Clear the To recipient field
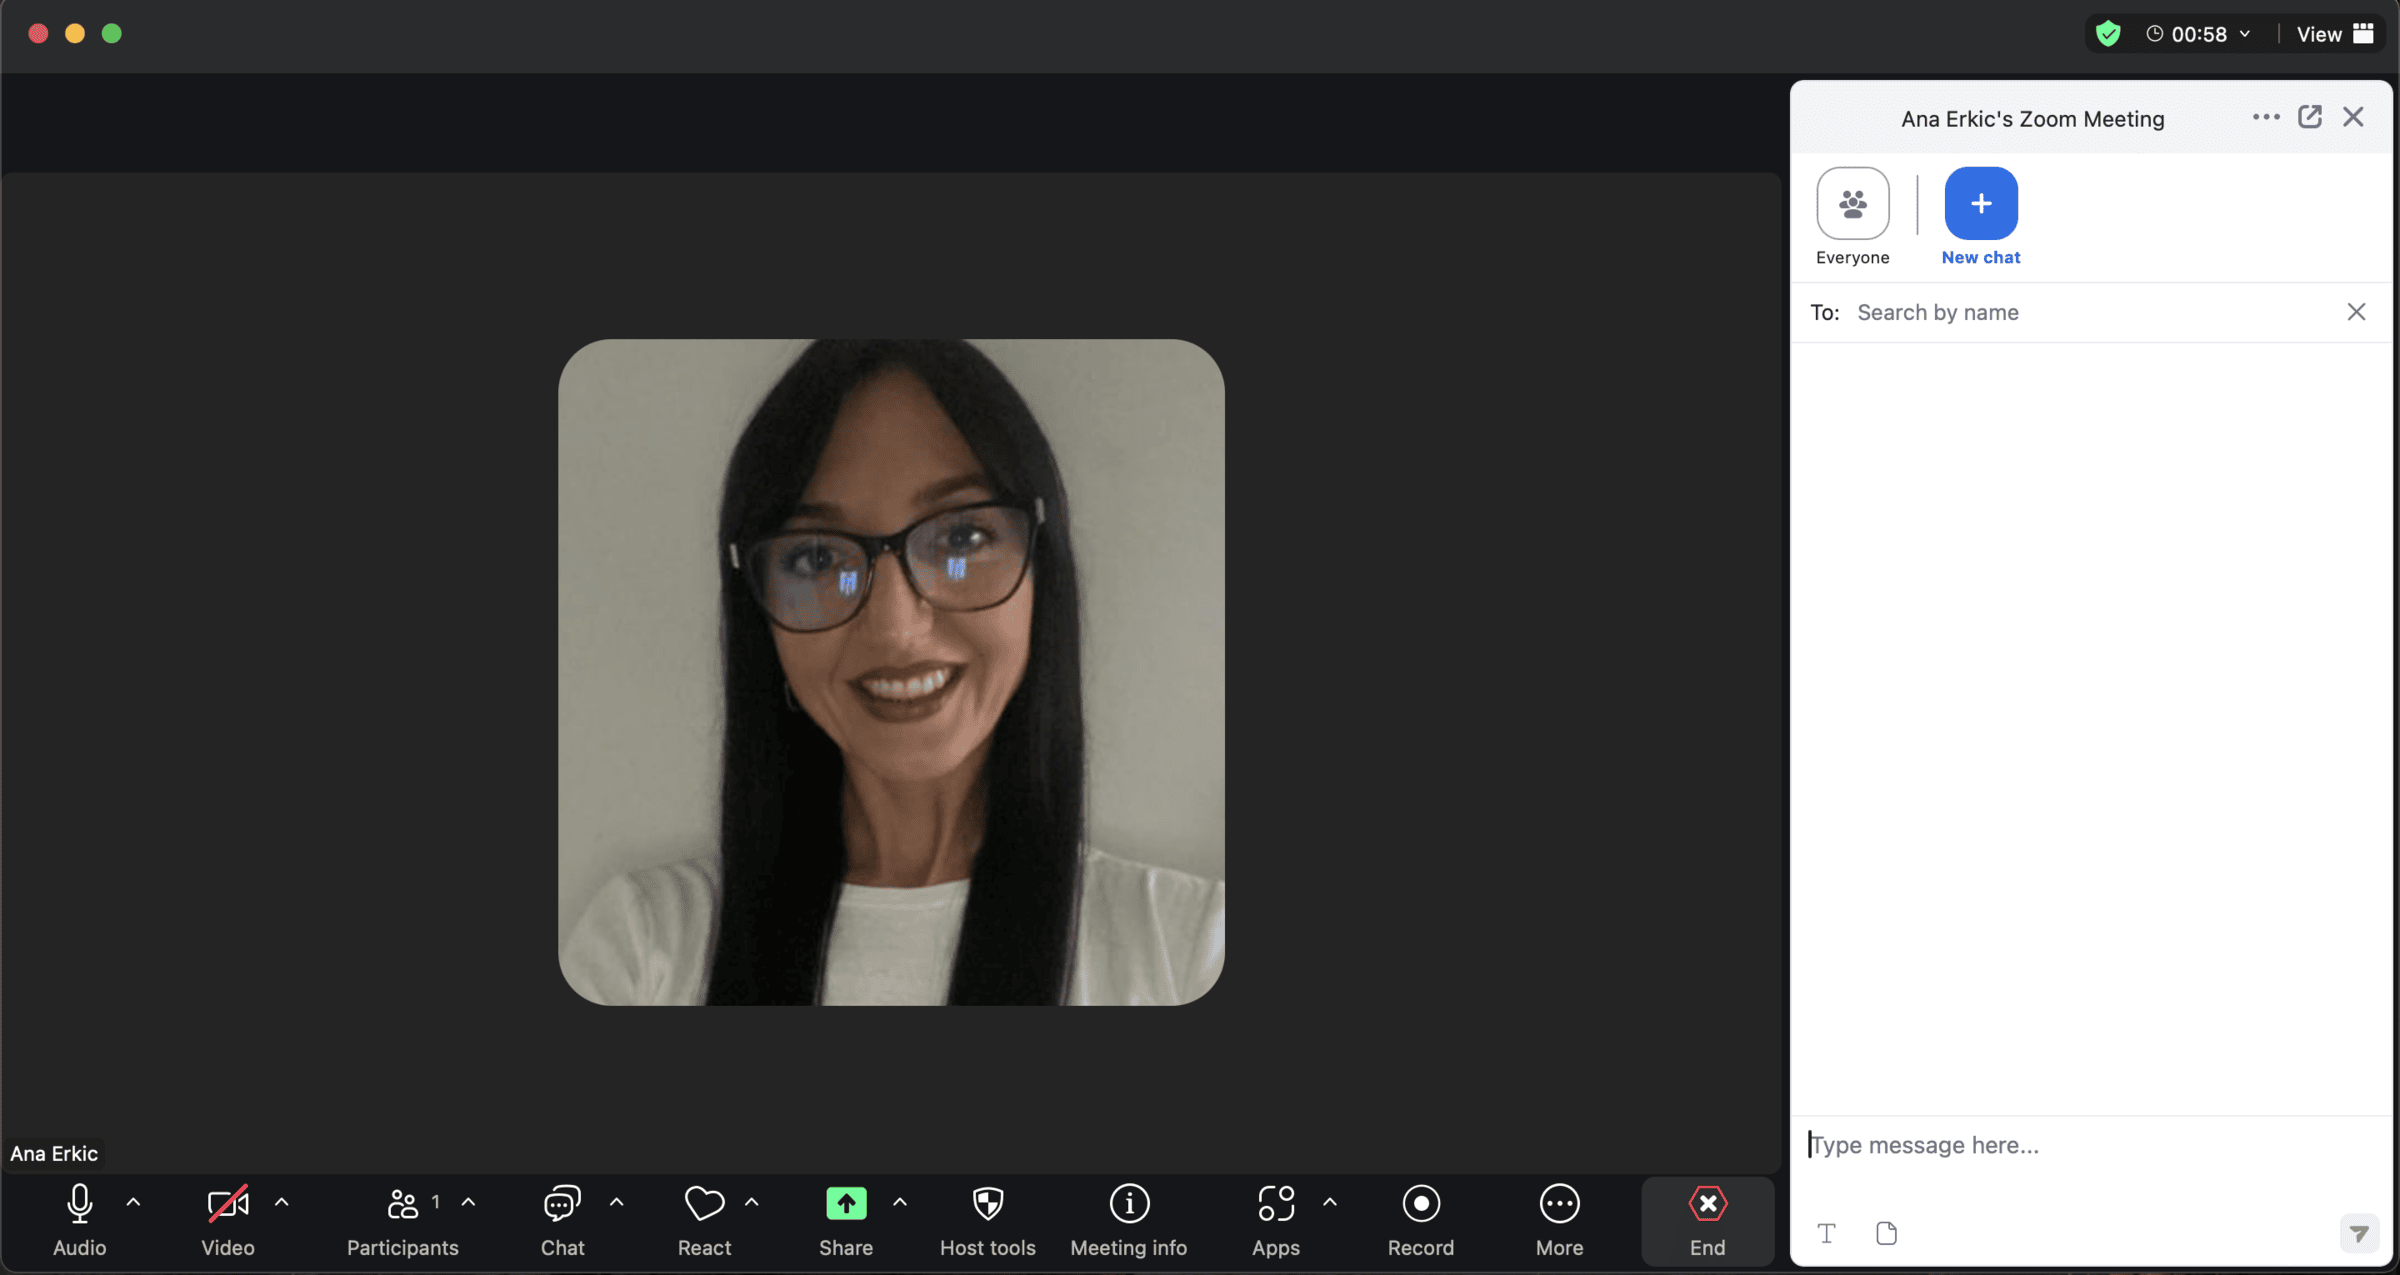2400x1275 pixels. pos(2356,312)
